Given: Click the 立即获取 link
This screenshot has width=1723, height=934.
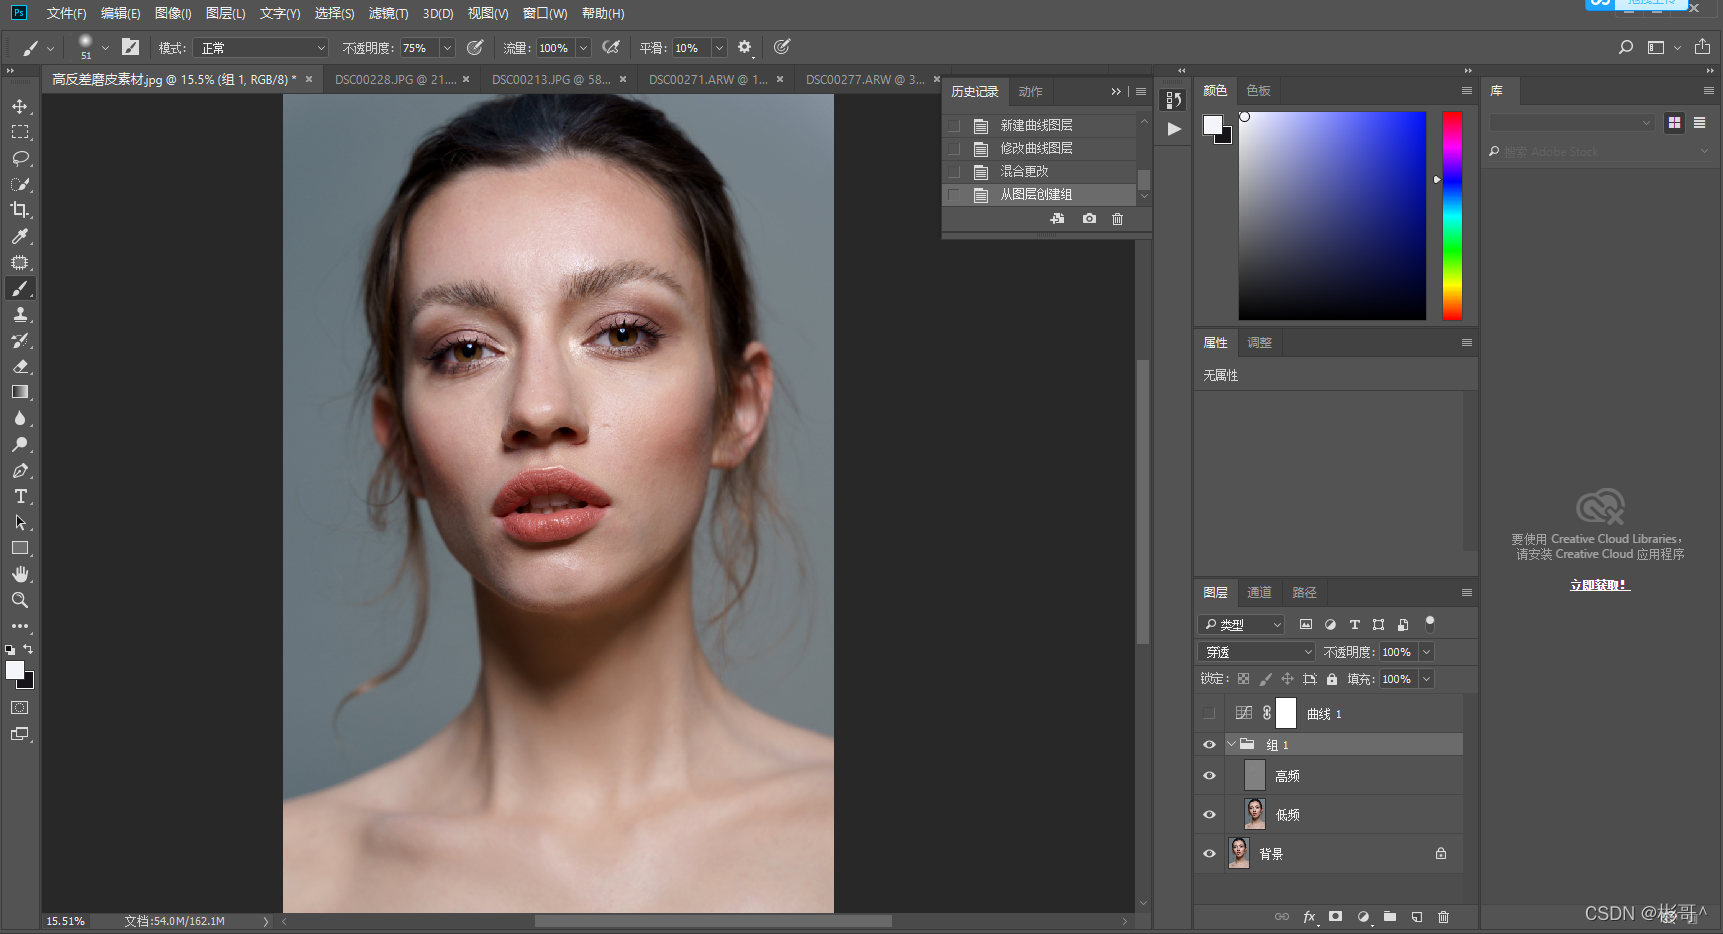Looking at the screenshot, I should click(1599, 585).
